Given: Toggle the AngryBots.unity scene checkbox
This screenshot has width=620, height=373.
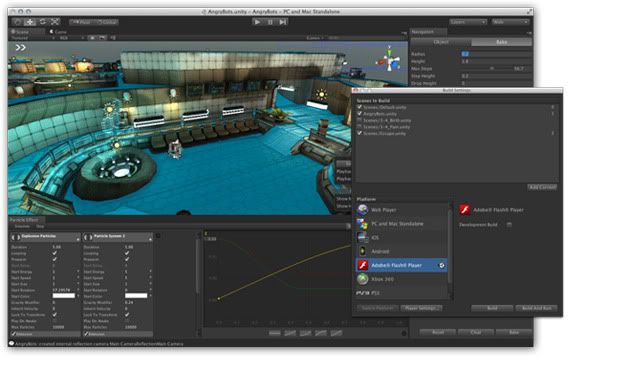Looking at the screenshot, I should (x=359, y=114).
